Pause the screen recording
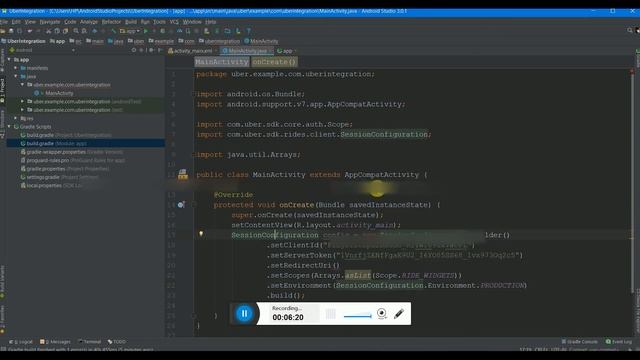 tap(244, 313)
